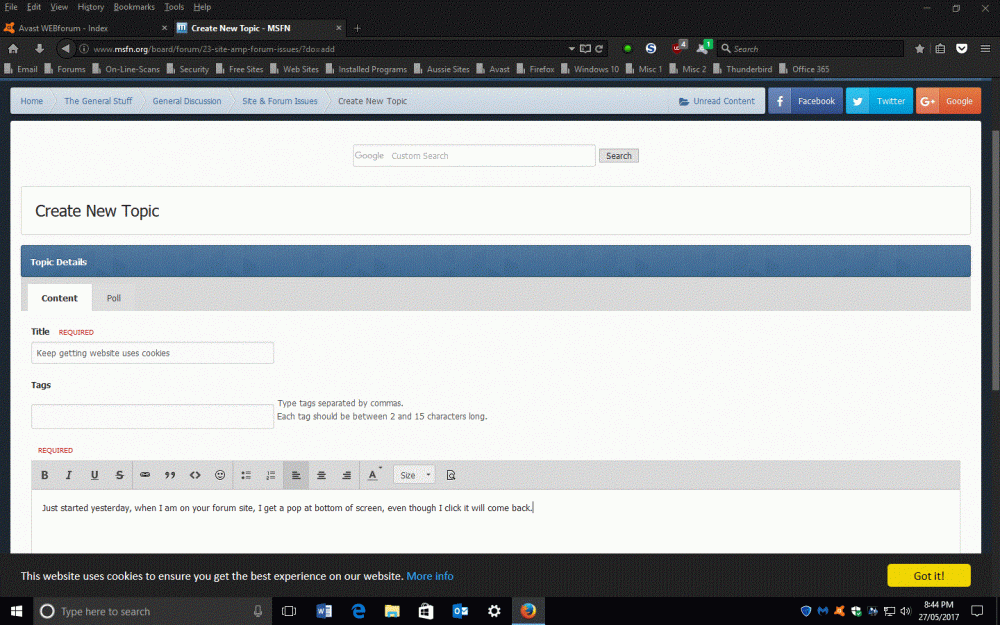The width and height of the screenshot is (1000, 625).
Task: Enable left text alignment
Action: [296, 475]
